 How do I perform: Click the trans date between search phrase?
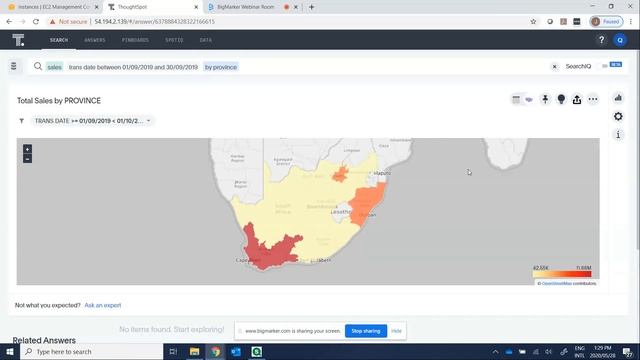133,67
